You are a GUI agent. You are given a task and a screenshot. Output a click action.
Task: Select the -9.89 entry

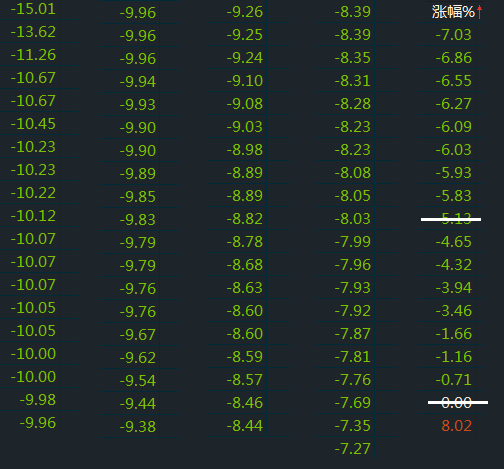pos(138,174)
